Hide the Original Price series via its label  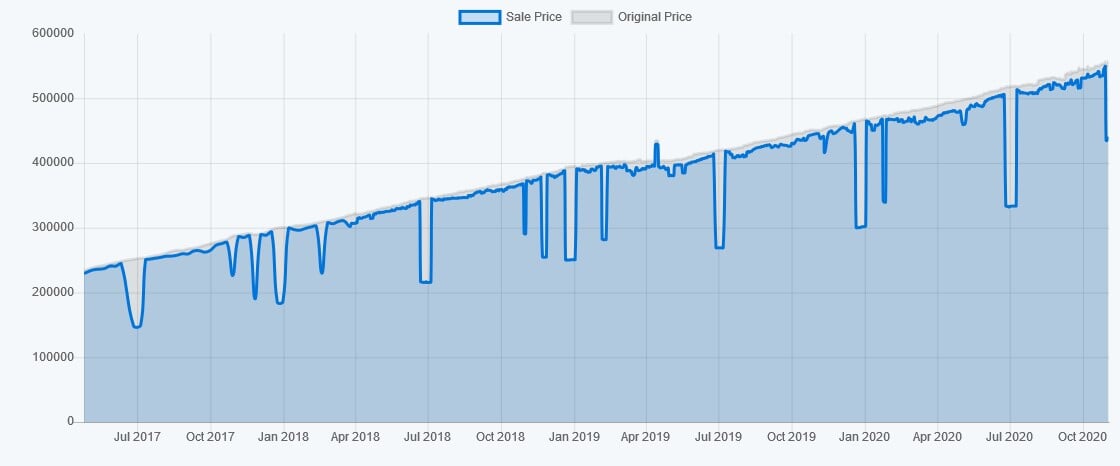pyautogui.click(x=655, y=16)
